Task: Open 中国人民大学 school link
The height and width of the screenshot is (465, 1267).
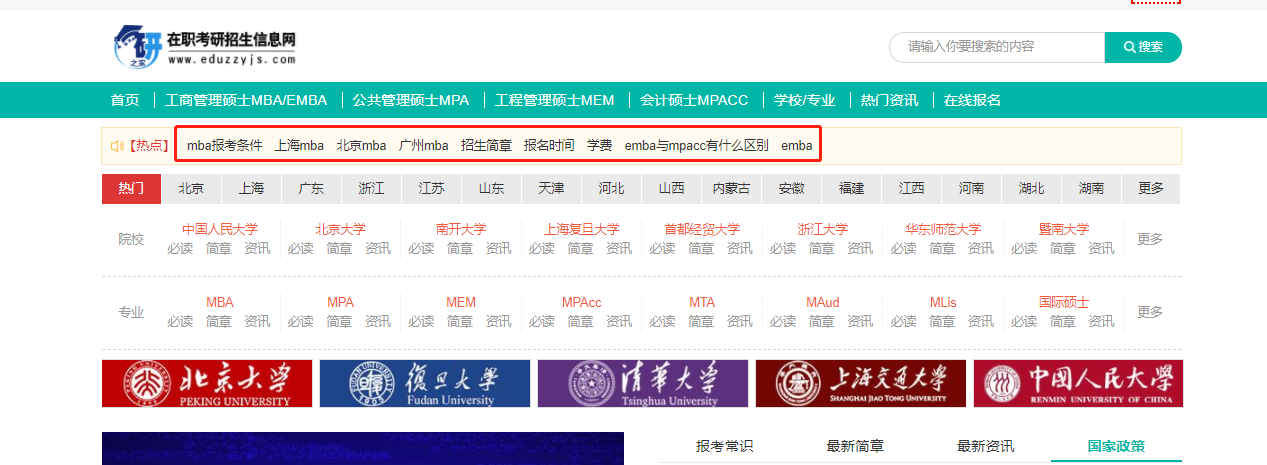Action: [220, 229]
